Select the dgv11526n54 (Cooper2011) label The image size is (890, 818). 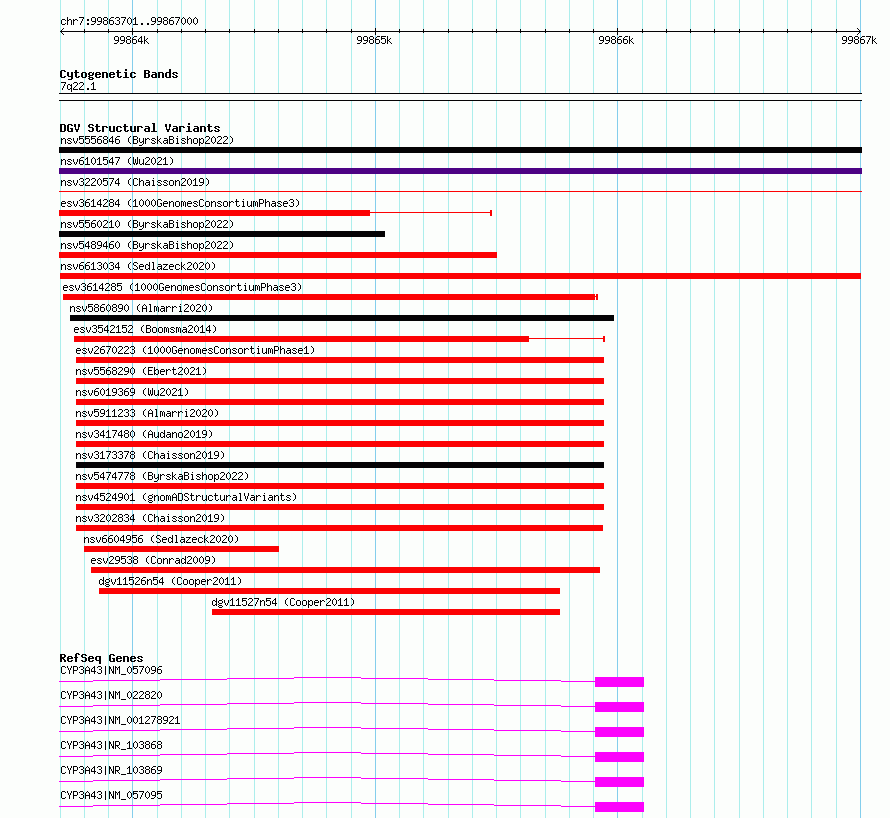coord(170,581)
